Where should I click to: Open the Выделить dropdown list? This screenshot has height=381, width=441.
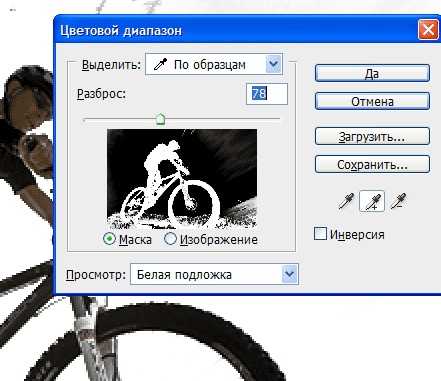(214, 64)
